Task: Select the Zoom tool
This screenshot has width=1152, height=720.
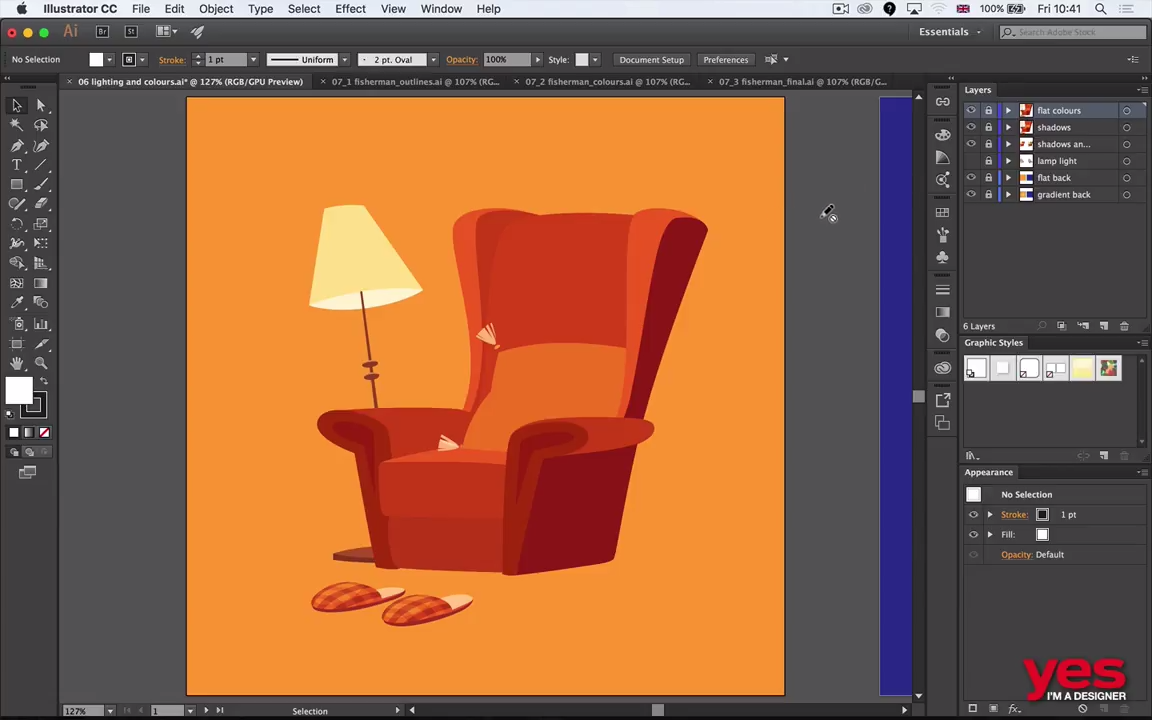Action: click(41, 363)
